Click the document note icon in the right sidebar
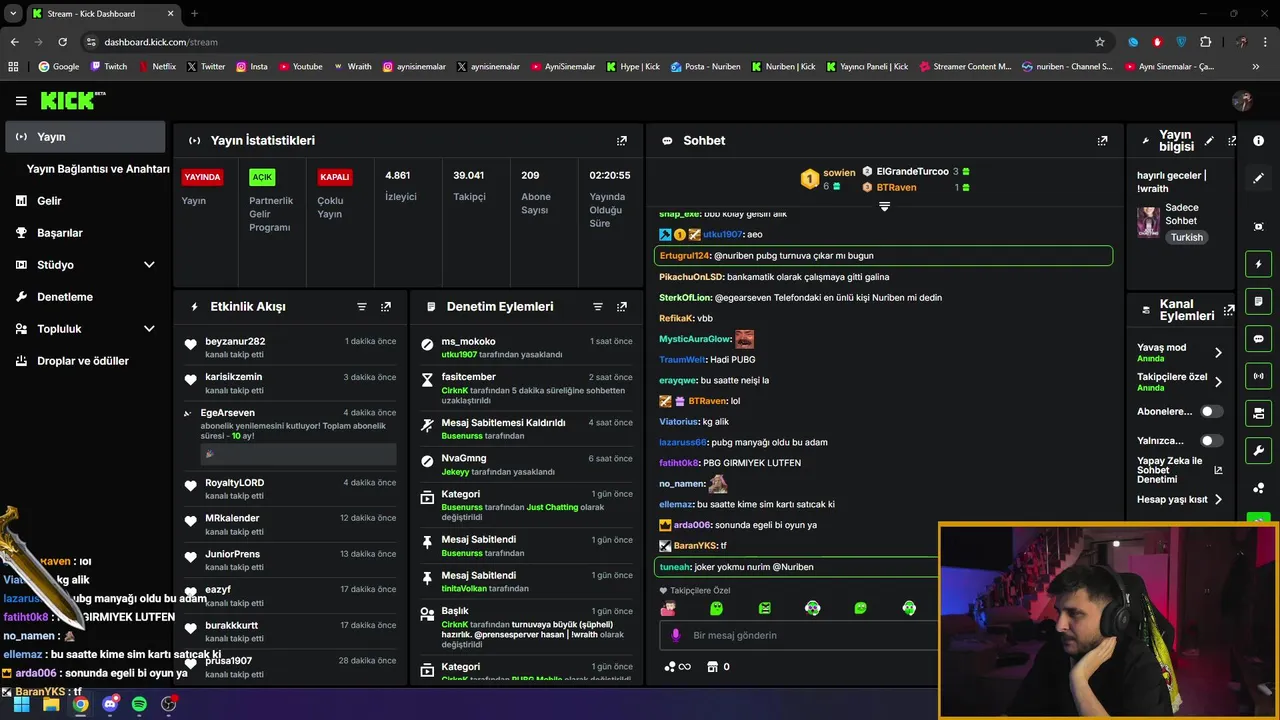 [1259, 301]
